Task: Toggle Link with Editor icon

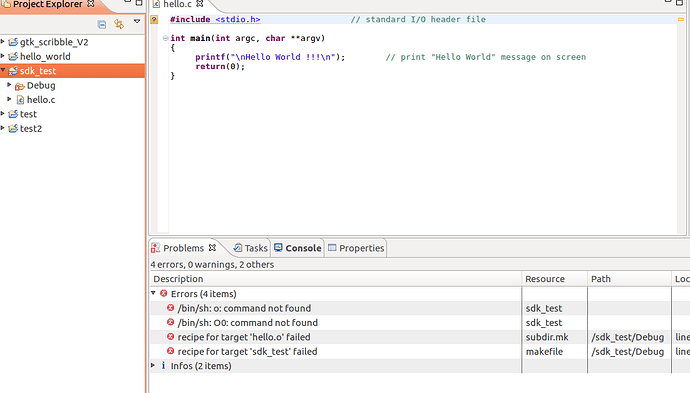Action: click(119, 24)
